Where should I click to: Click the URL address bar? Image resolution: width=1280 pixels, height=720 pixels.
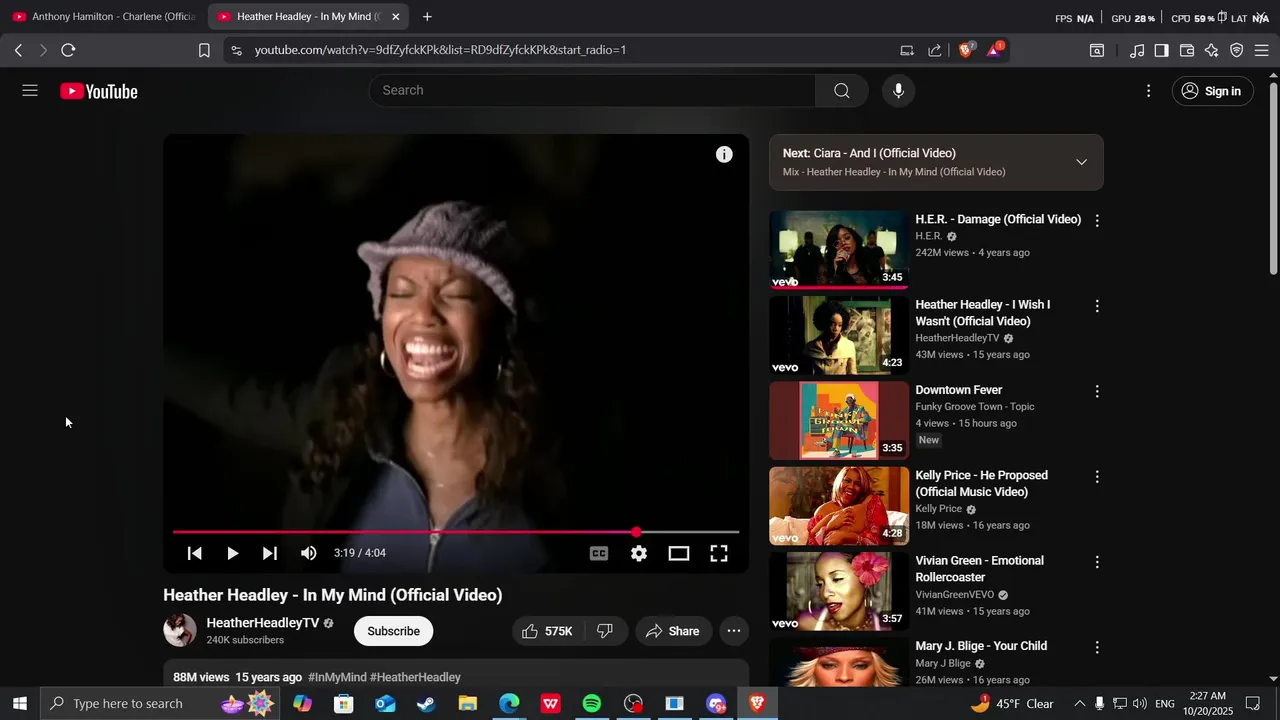coord(560,50)
